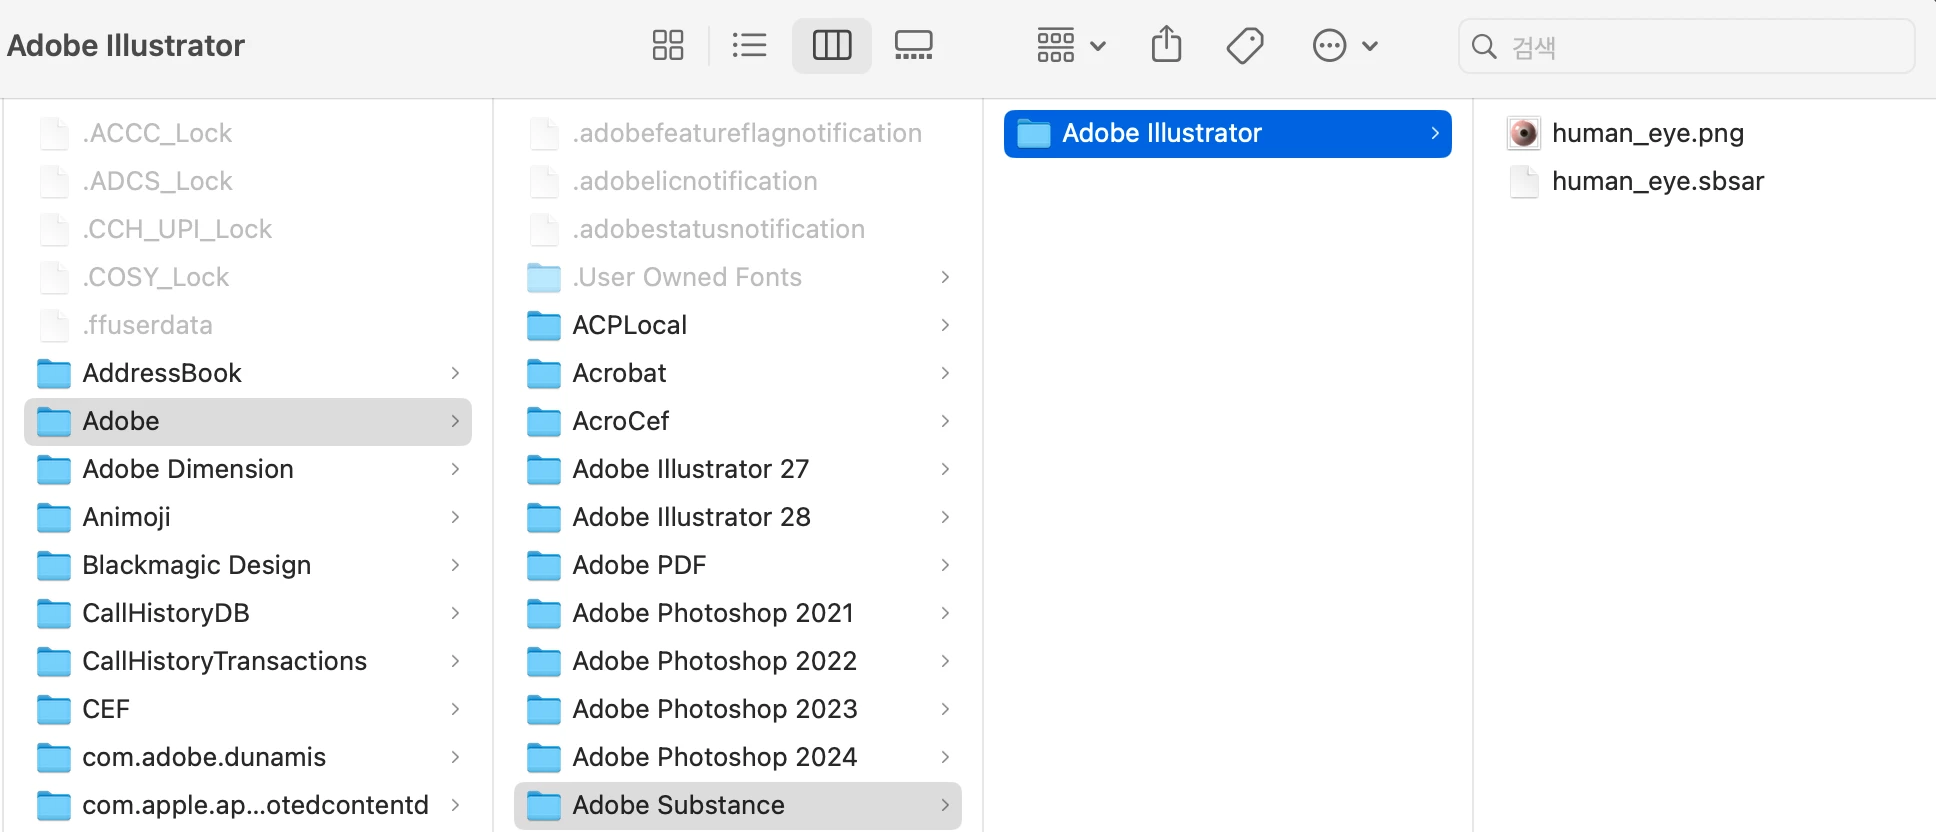
Task: Open the com.apple.ap...otedcontentd folder
Action: tap(248, 805)
